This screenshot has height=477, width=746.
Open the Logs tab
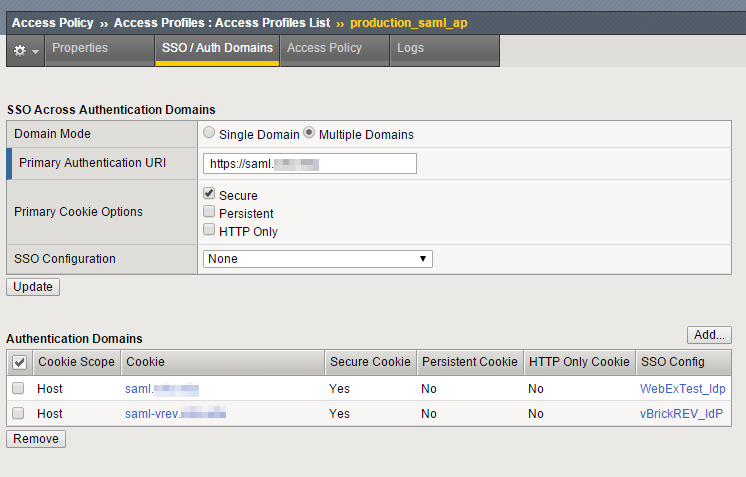point(410,48)
